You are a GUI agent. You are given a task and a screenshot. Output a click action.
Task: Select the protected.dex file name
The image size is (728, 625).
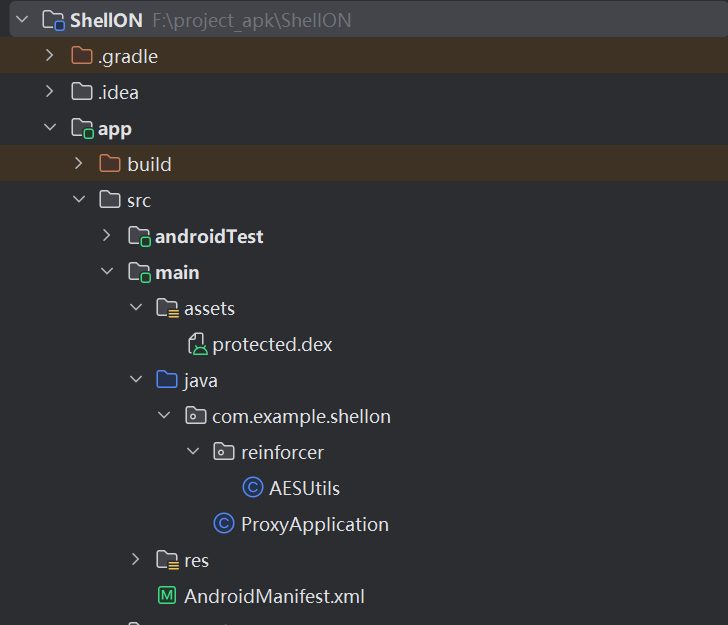point(272,345)
